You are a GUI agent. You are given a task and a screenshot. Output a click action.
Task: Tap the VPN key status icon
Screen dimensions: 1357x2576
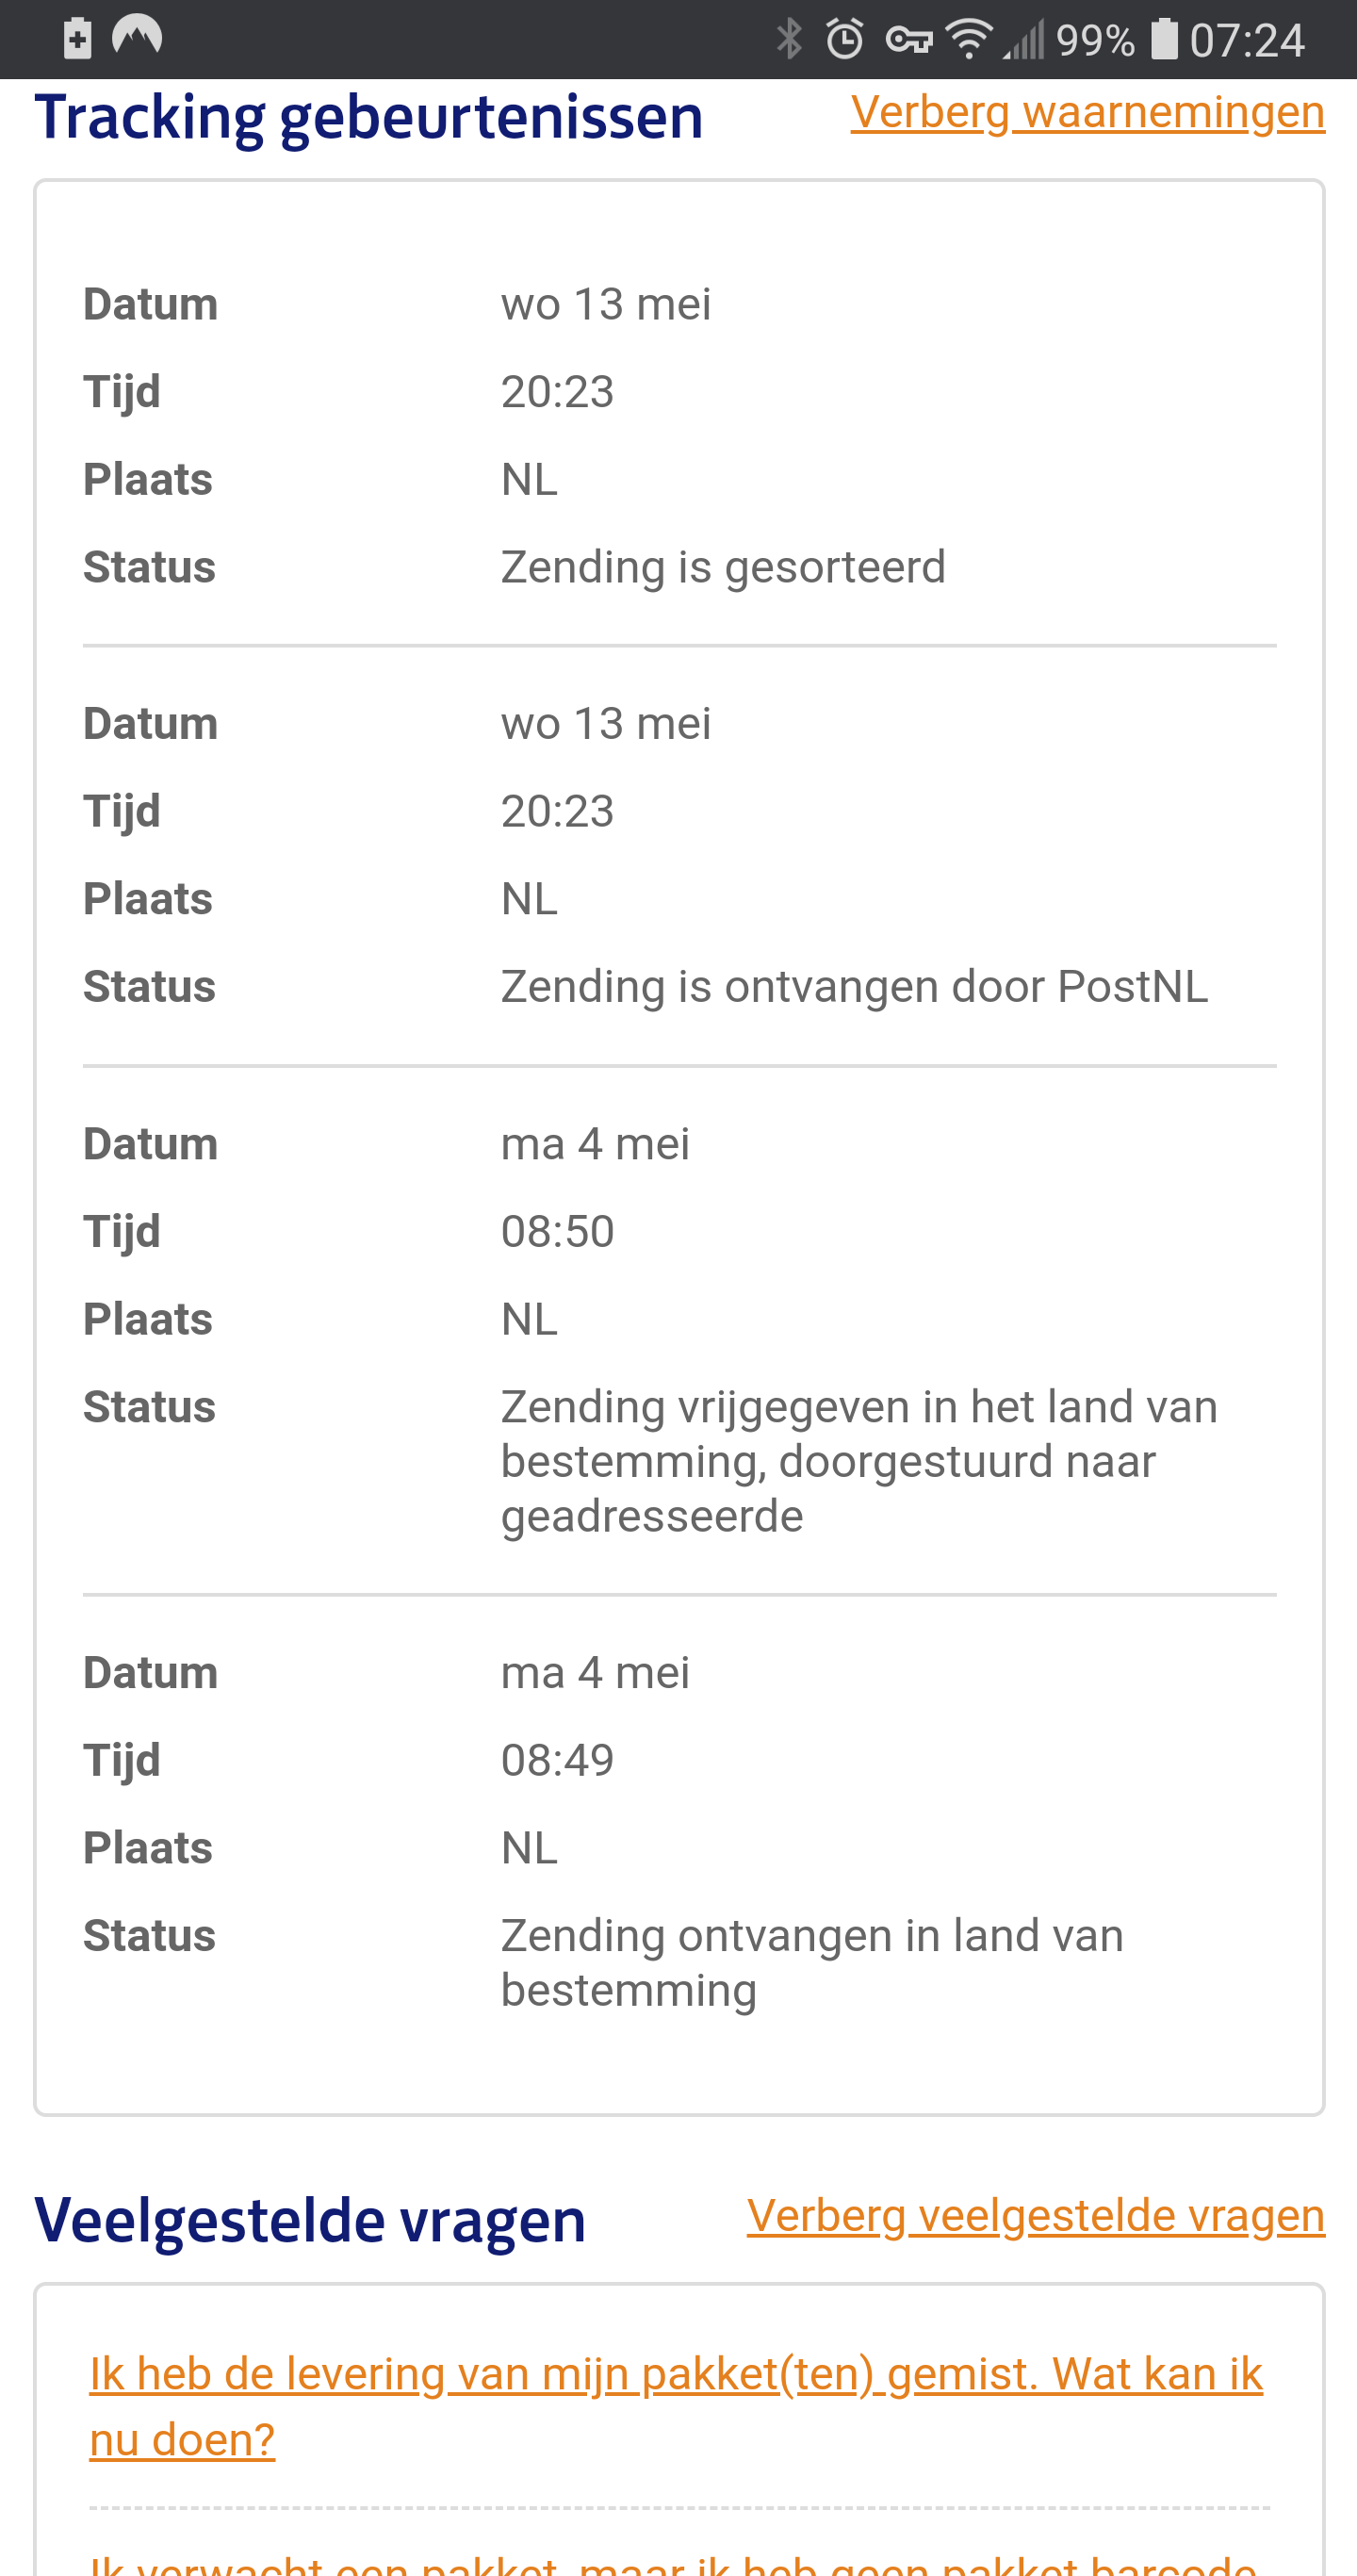pos(908,40)
